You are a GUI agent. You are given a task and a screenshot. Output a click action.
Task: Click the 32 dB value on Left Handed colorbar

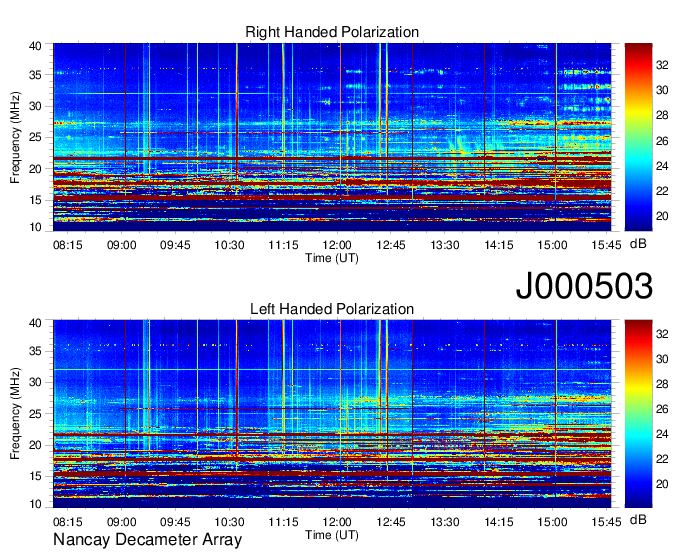(x=662, y=334)
